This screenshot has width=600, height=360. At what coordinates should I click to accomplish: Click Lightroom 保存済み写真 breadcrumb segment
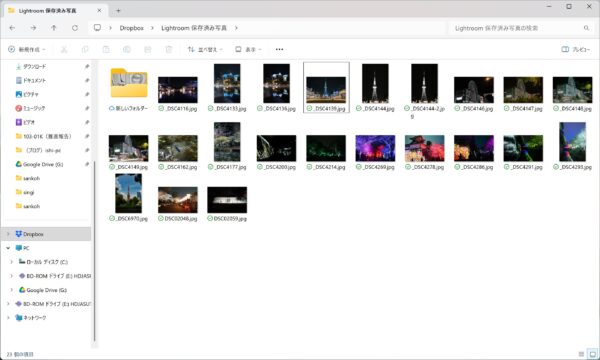click(x=194, y=28)
